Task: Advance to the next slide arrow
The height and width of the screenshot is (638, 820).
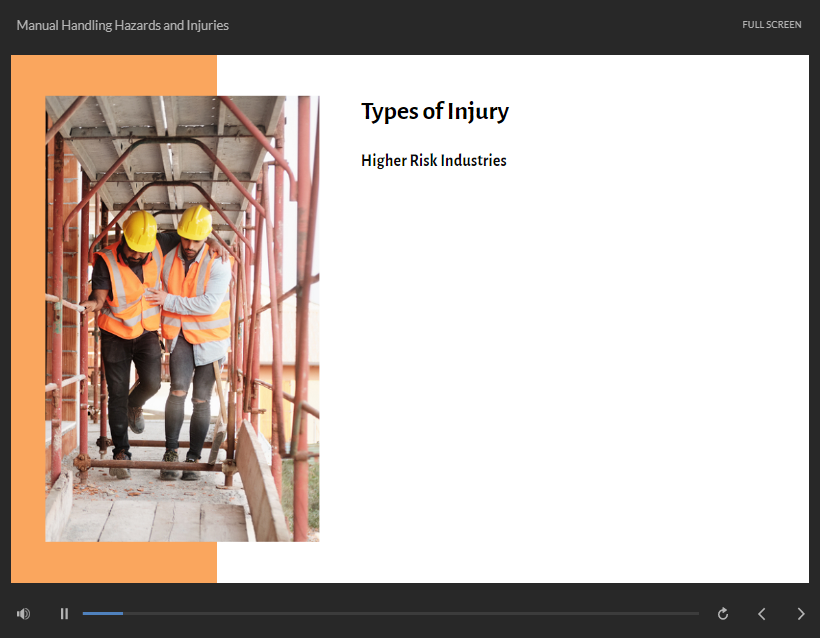Action: pos(800,614)
